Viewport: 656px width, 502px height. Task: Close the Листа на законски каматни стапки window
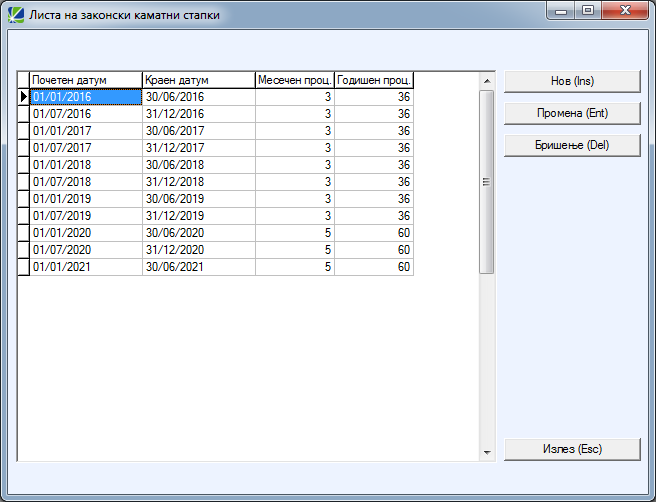625,11
